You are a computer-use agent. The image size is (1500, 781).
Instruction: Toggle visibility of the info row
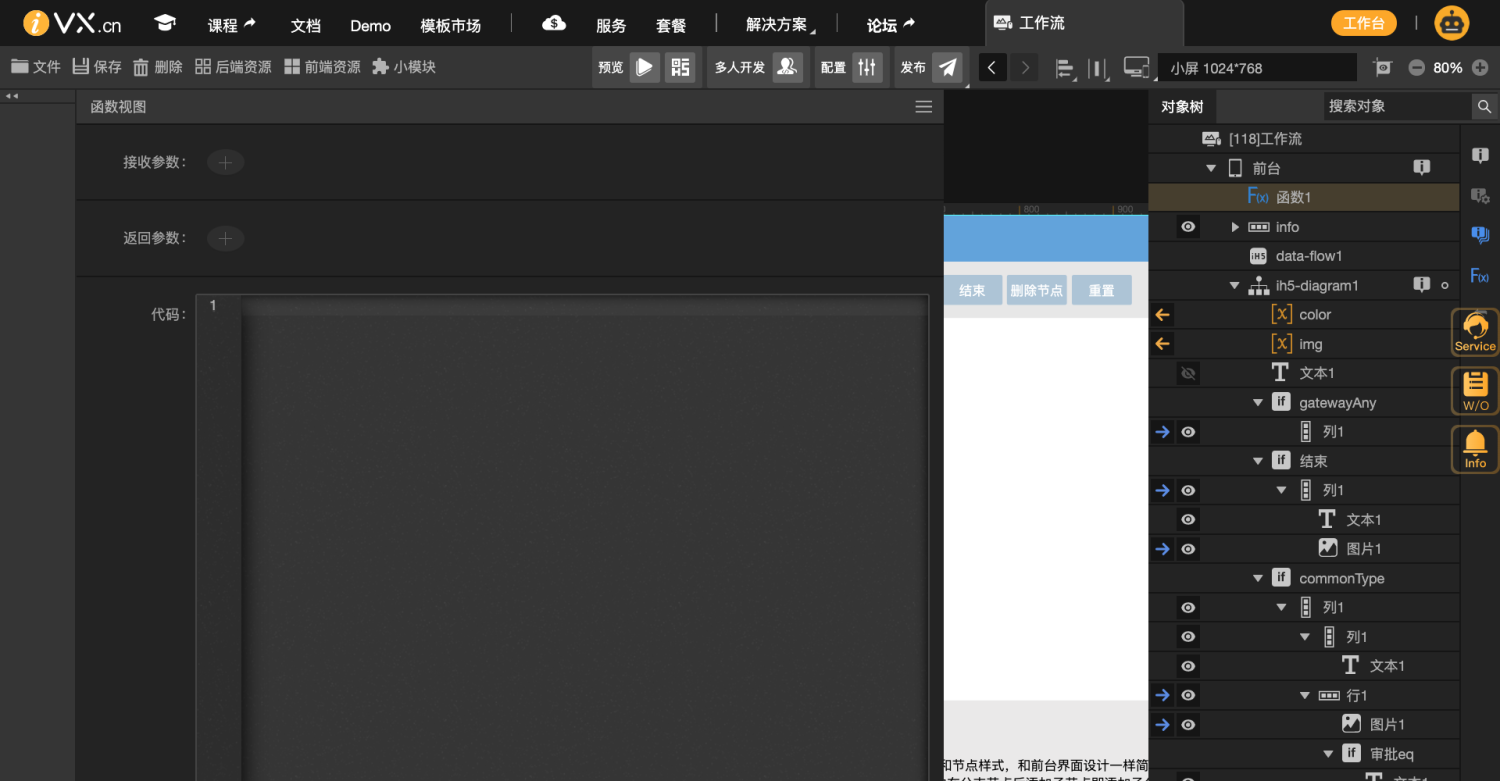(1188, 227)
